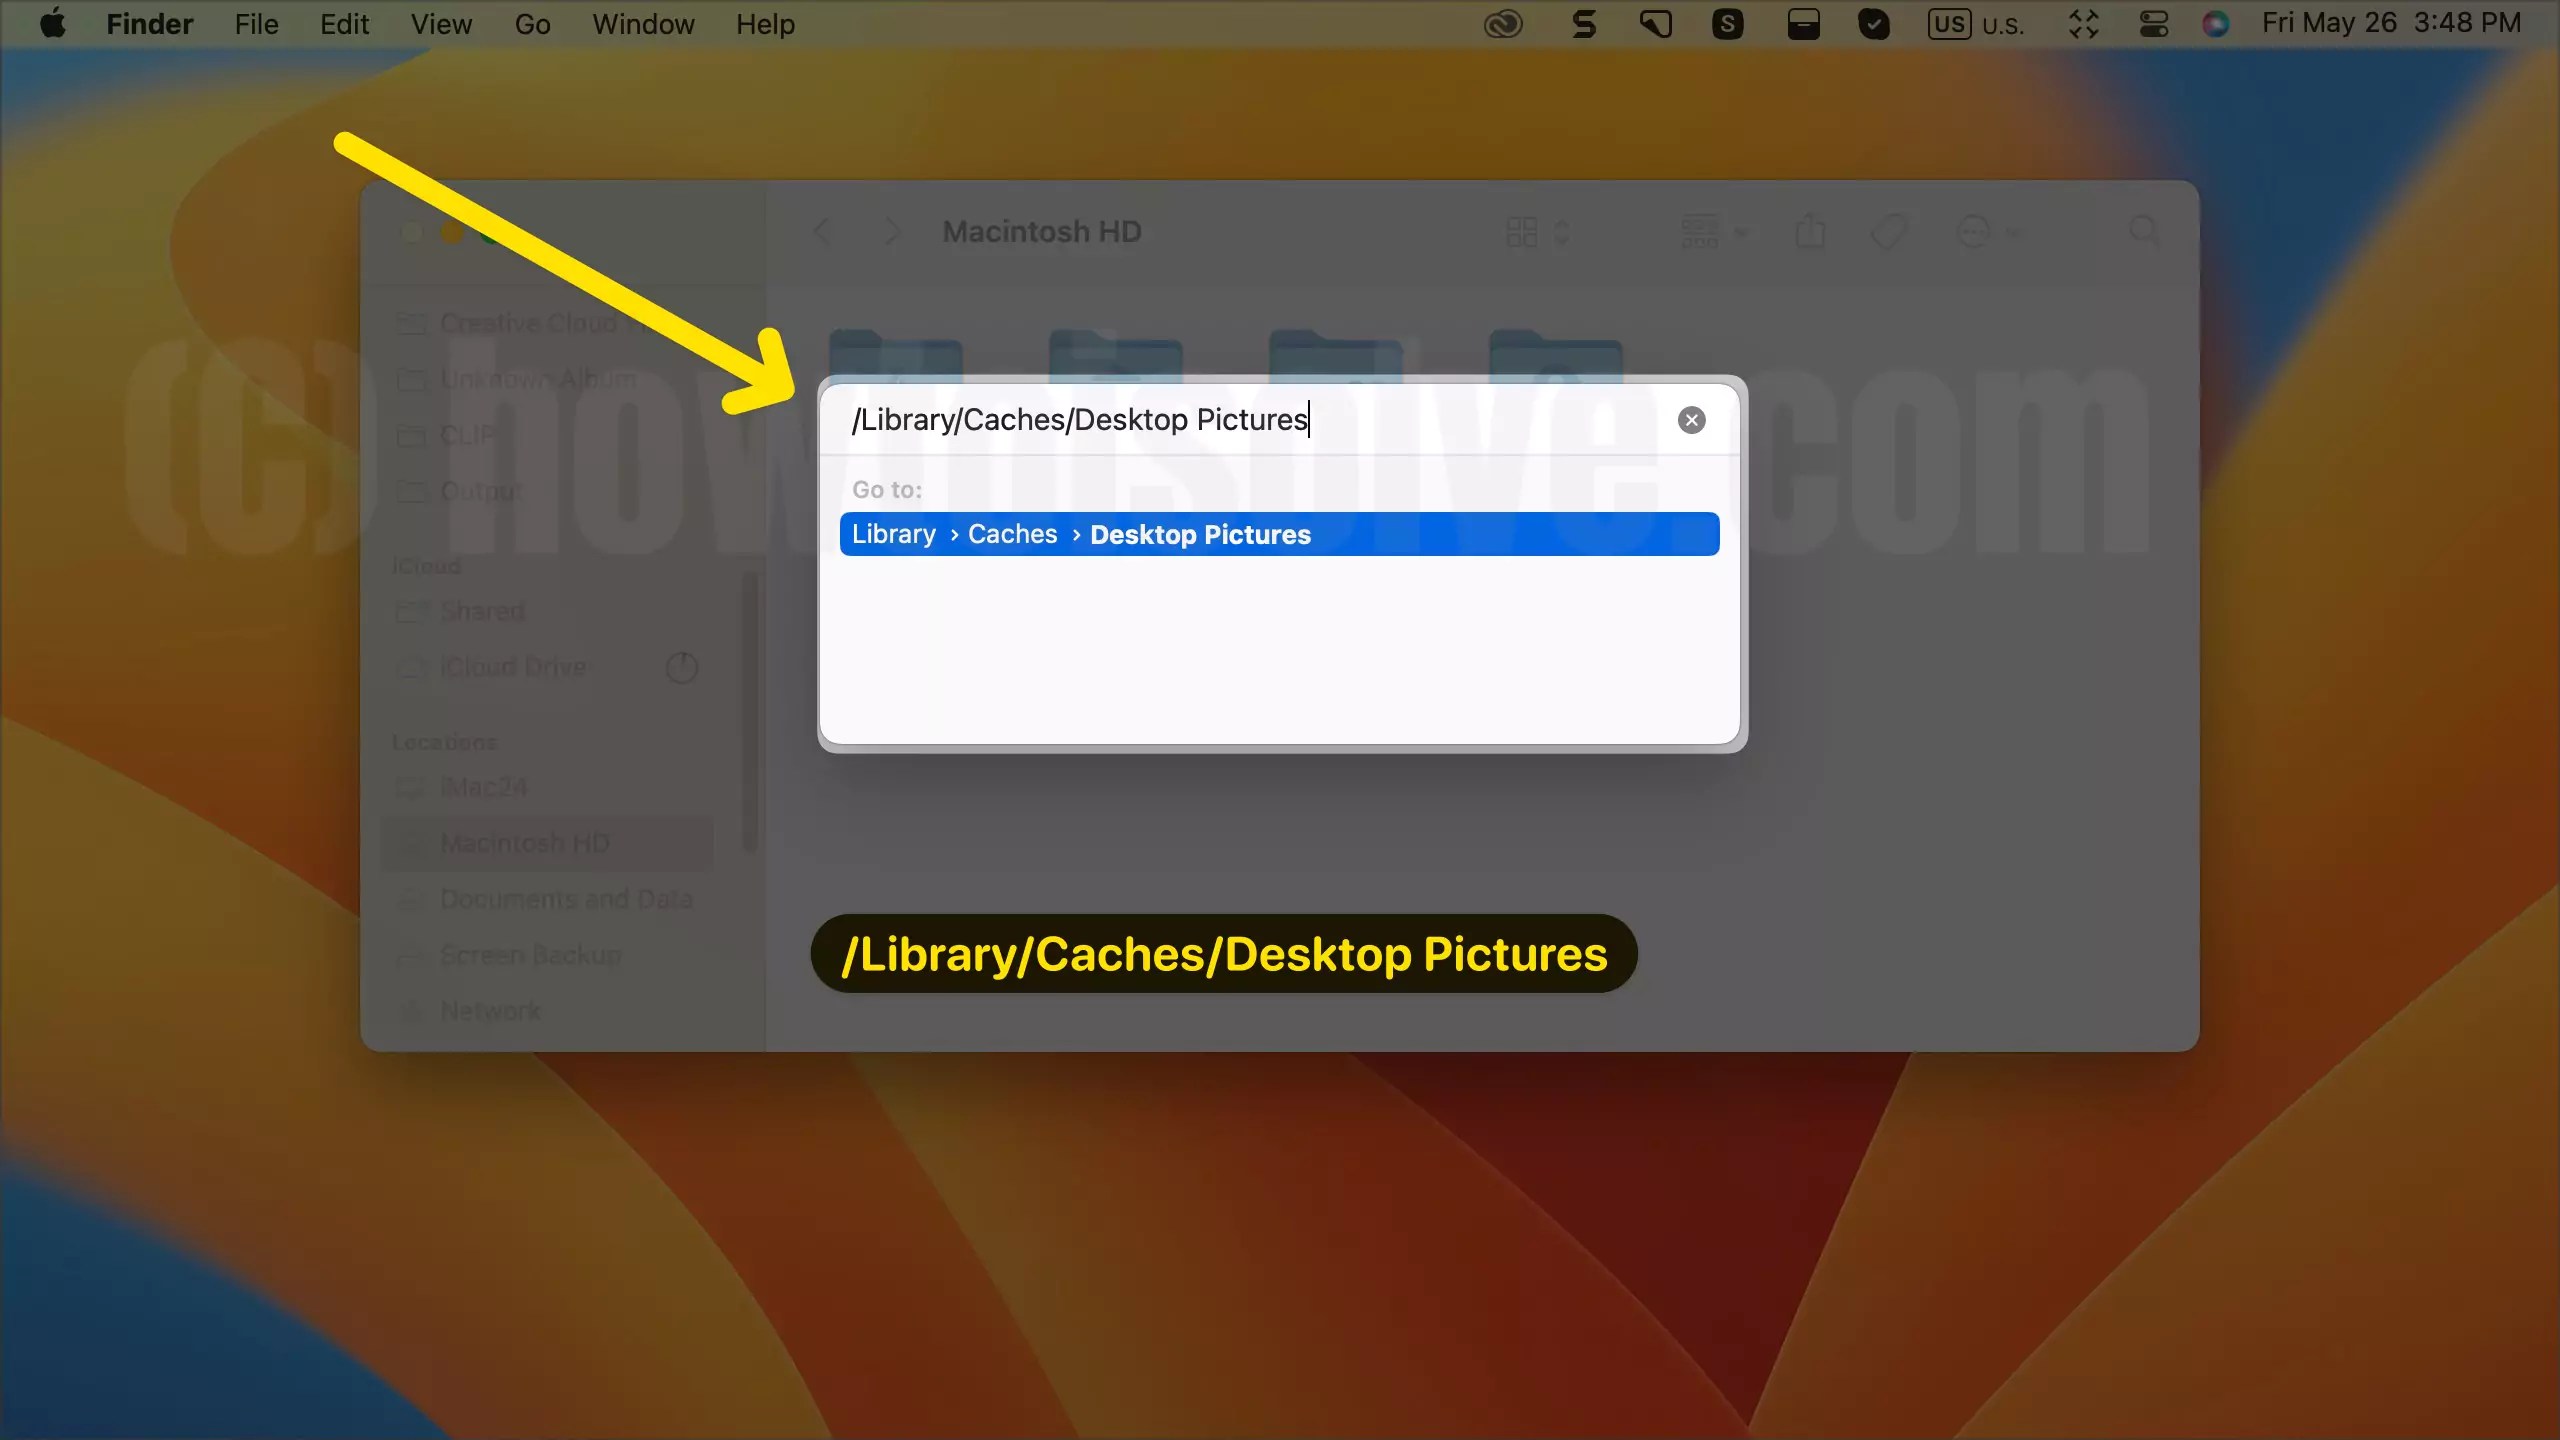Switch to icon grid view in toolbar
The image size is (2560, 1440).
tap(1521, 231)
